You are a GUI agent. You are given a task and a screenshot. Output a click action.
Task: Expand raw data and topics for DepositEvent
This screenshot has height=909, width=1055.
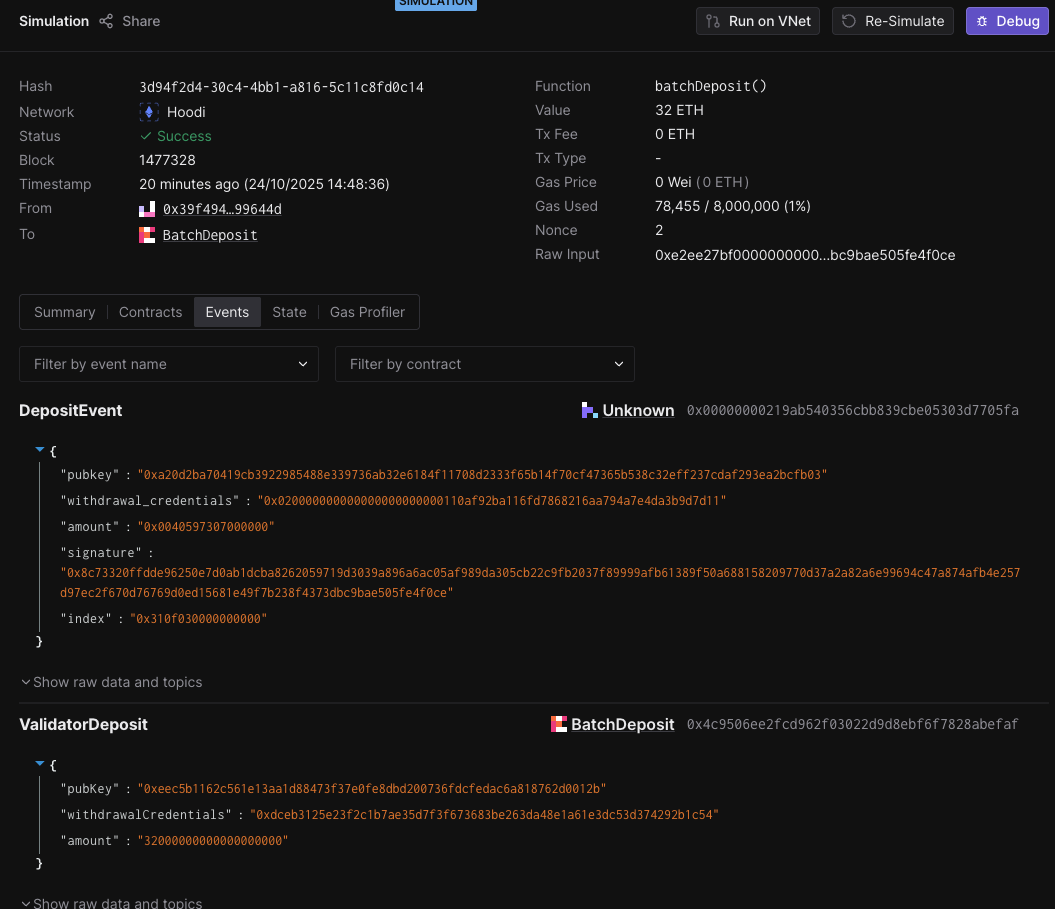pyautogui.click(x=111, y=682)
